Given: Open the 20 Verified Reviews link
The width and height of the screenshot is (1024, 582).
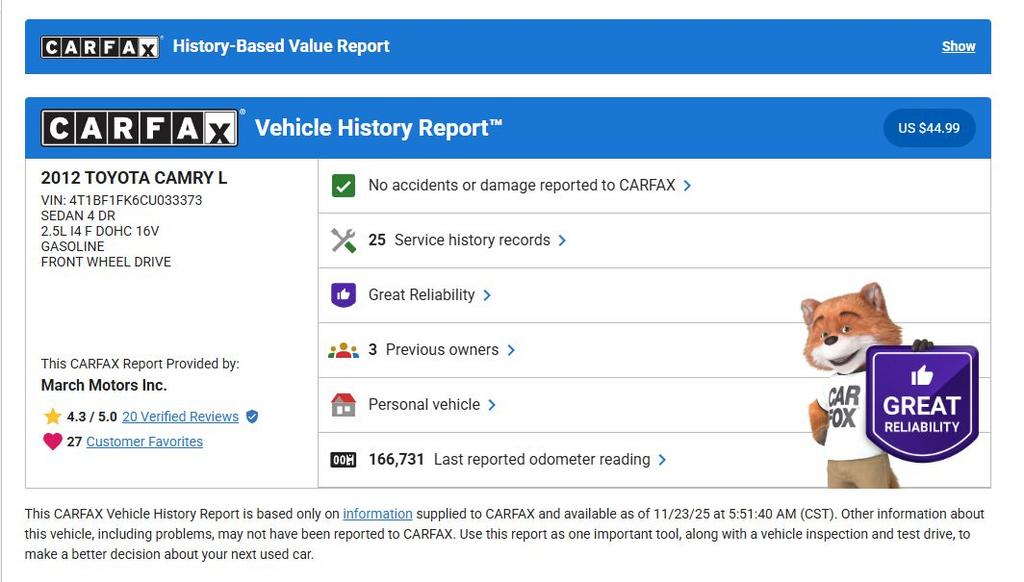Looking at the screenshot, I should click(180, 416).
